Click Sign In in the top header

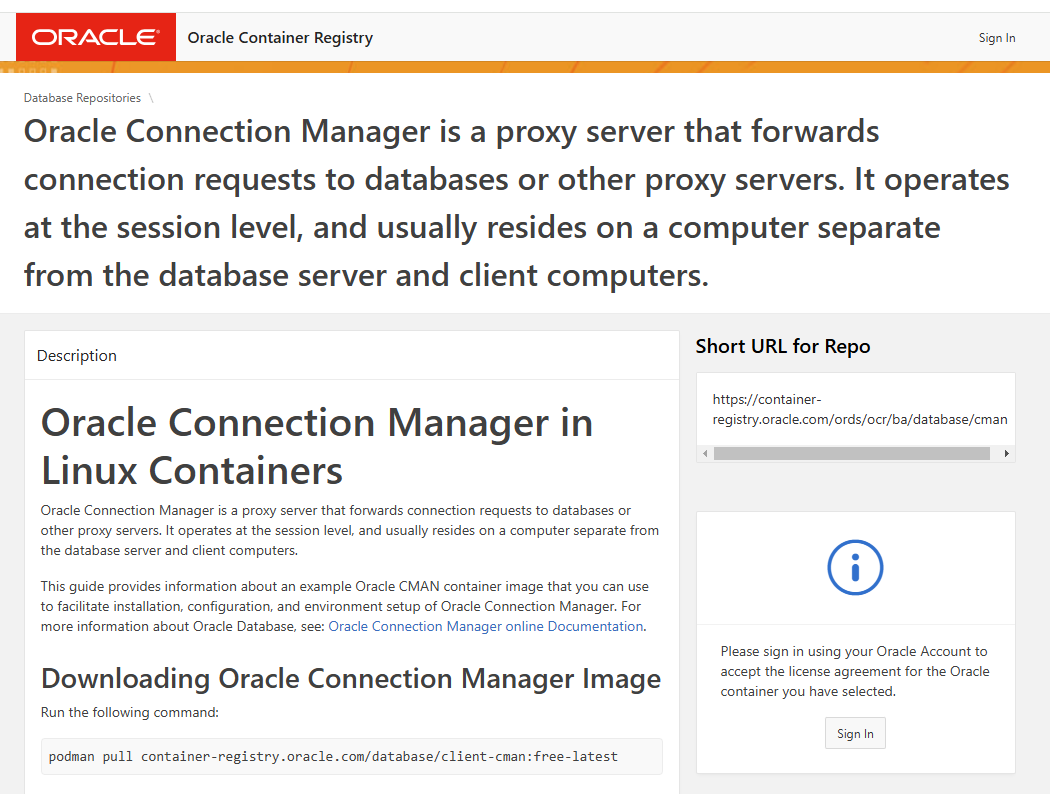click(996, 38)
